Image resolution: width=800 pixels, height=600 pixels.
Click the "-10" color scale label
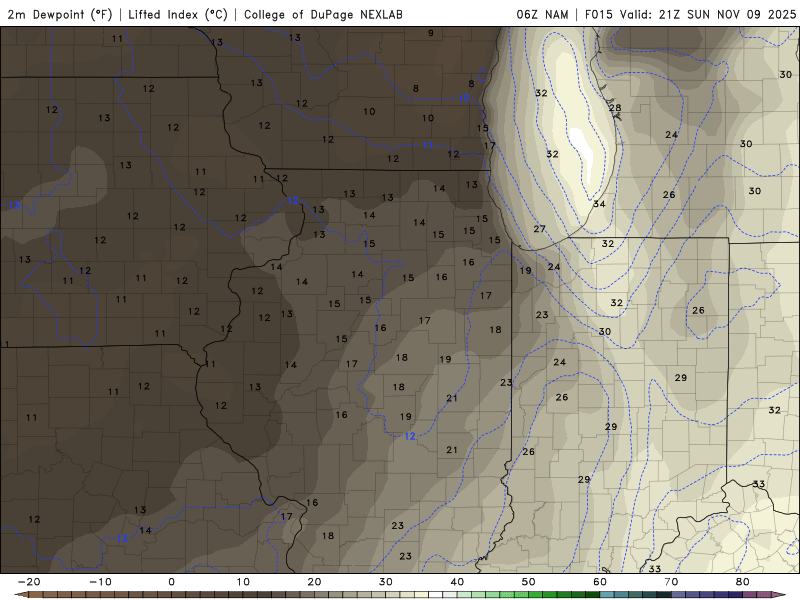[100, 582]
